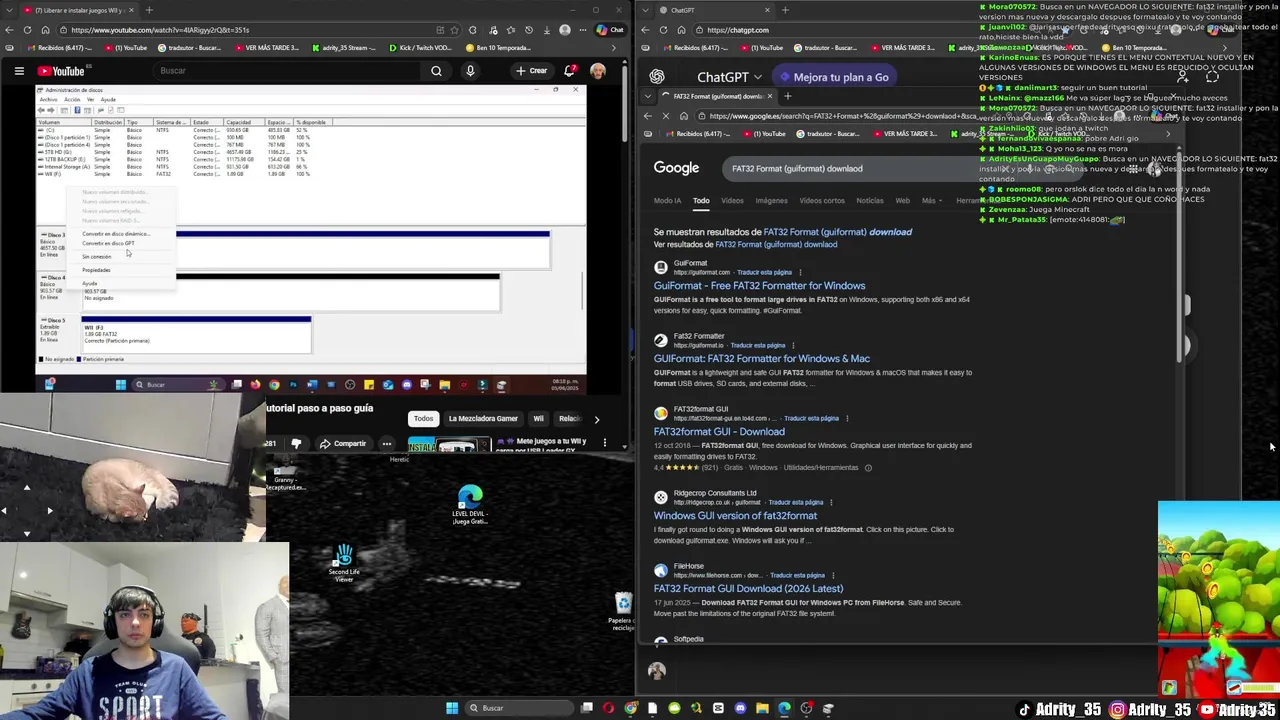This screenshot has height=720, width=1280.
Task: Open 'Mete juegos a tu Wii' video thumbnail
Action: click(449, 445)
